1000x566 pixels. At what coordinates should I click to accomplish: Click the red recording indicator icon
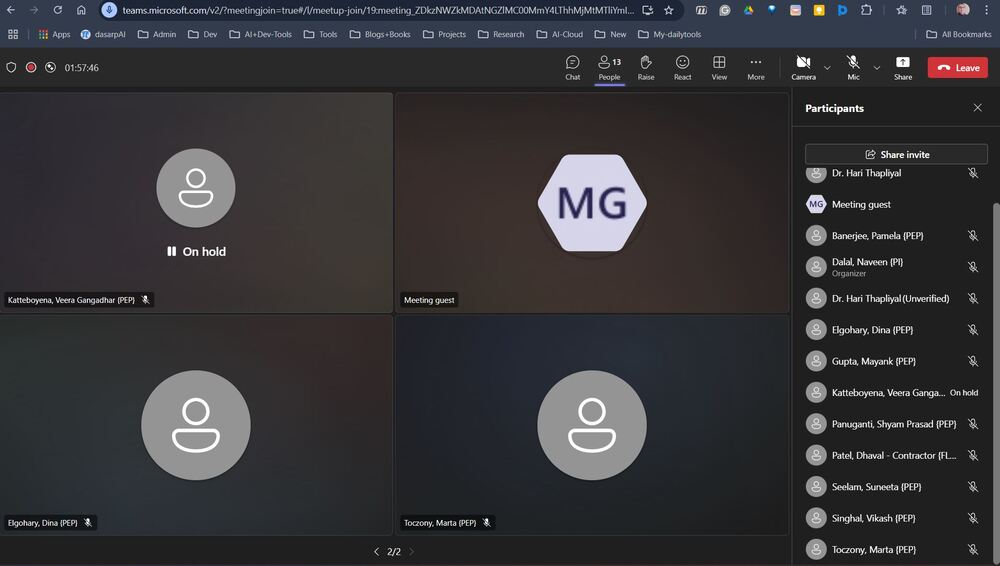point(31,68)
